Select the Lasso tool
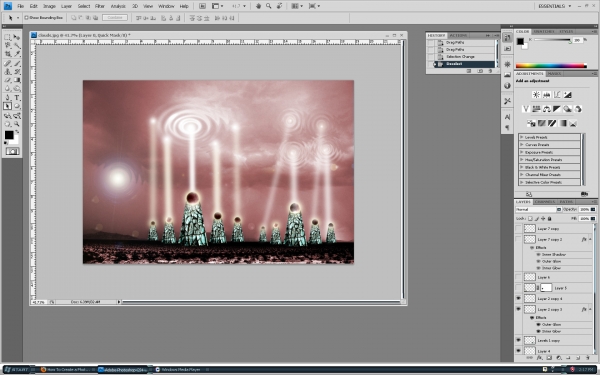The height and width of the screenshot is (375, 600). pyautogui.click(x=7, y=46)
